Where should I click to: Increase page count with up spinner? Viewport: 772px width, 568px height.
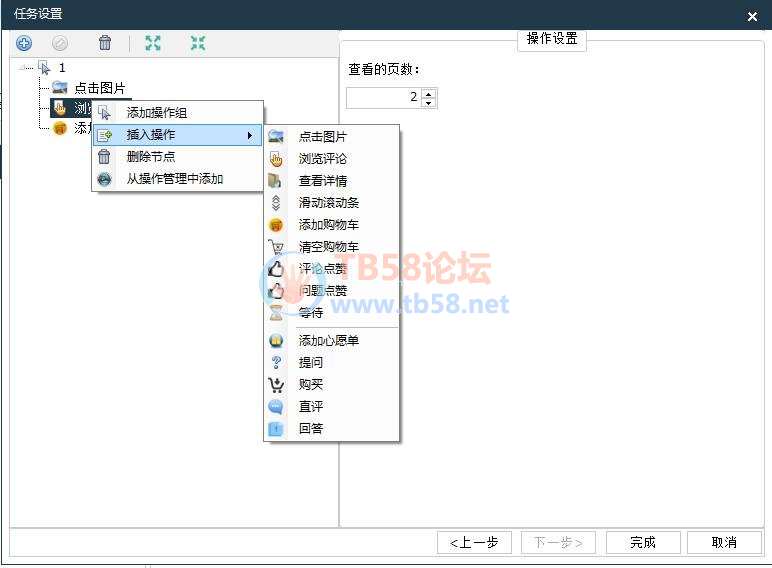[x=429, y=93]
